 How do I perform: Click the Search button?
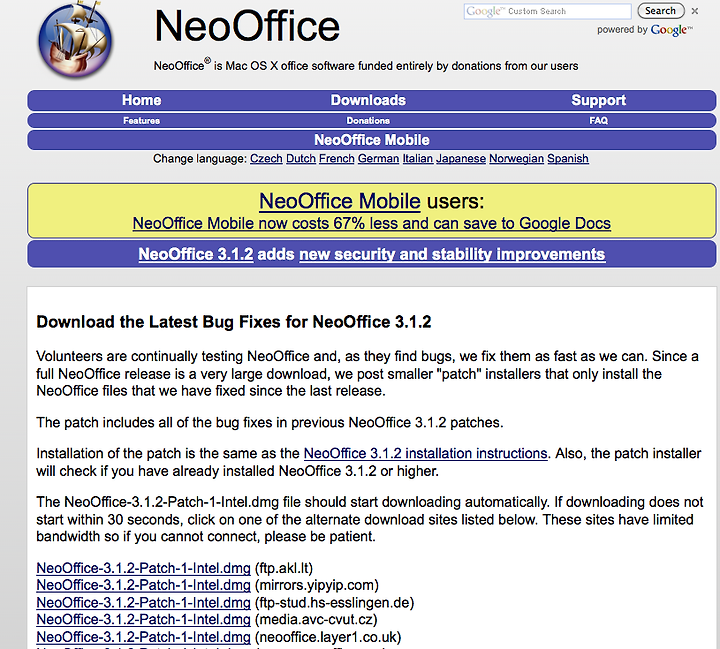(x=660, y=11)
